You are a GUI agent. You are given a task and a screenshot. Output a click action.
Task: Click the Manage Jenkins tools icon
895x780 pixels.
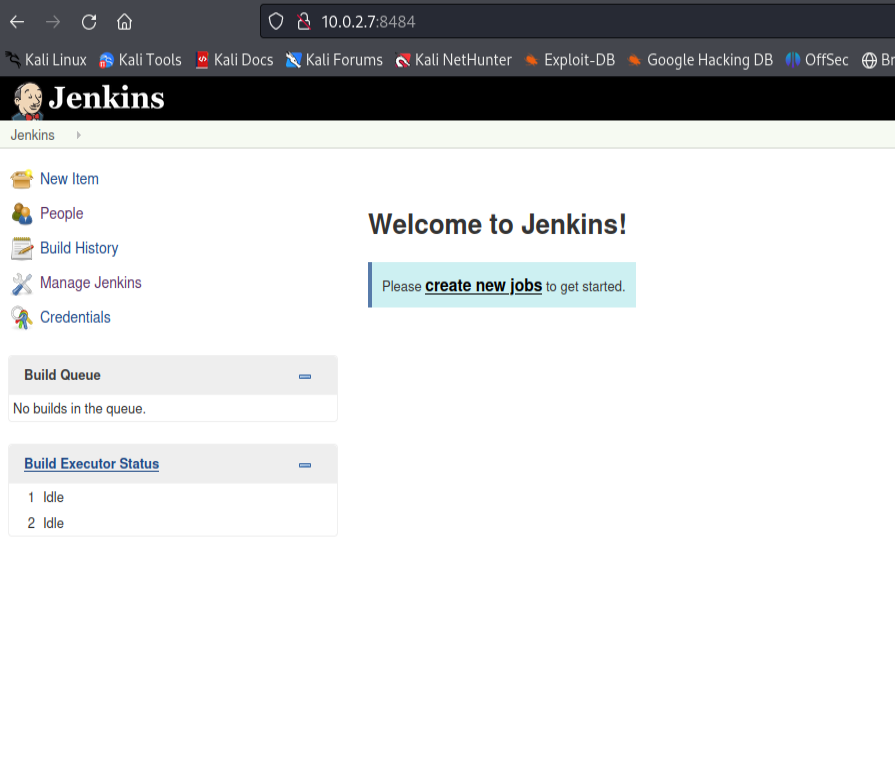coord(22,284)
